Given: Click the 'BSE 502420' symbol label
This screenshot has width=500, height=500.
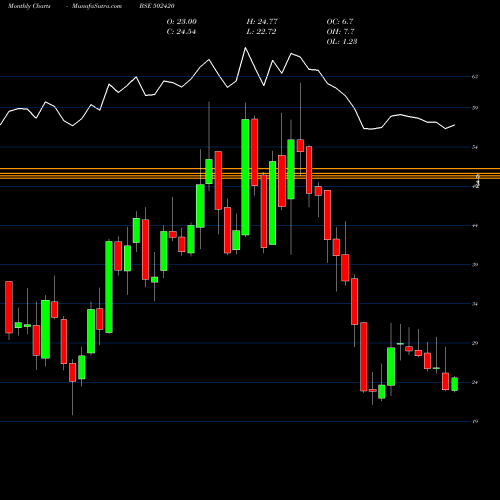Looking at the screenshot, I should click(x=157, y=6).
